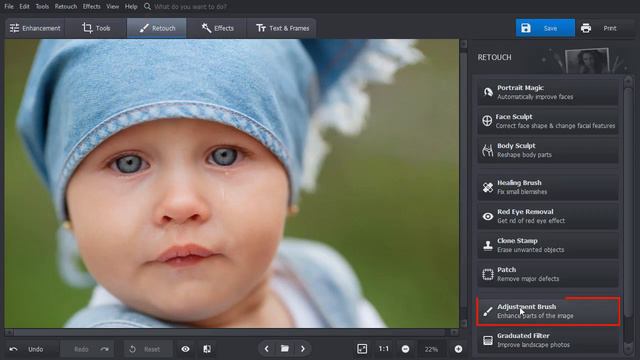Open the View menu

pos(113,7)
